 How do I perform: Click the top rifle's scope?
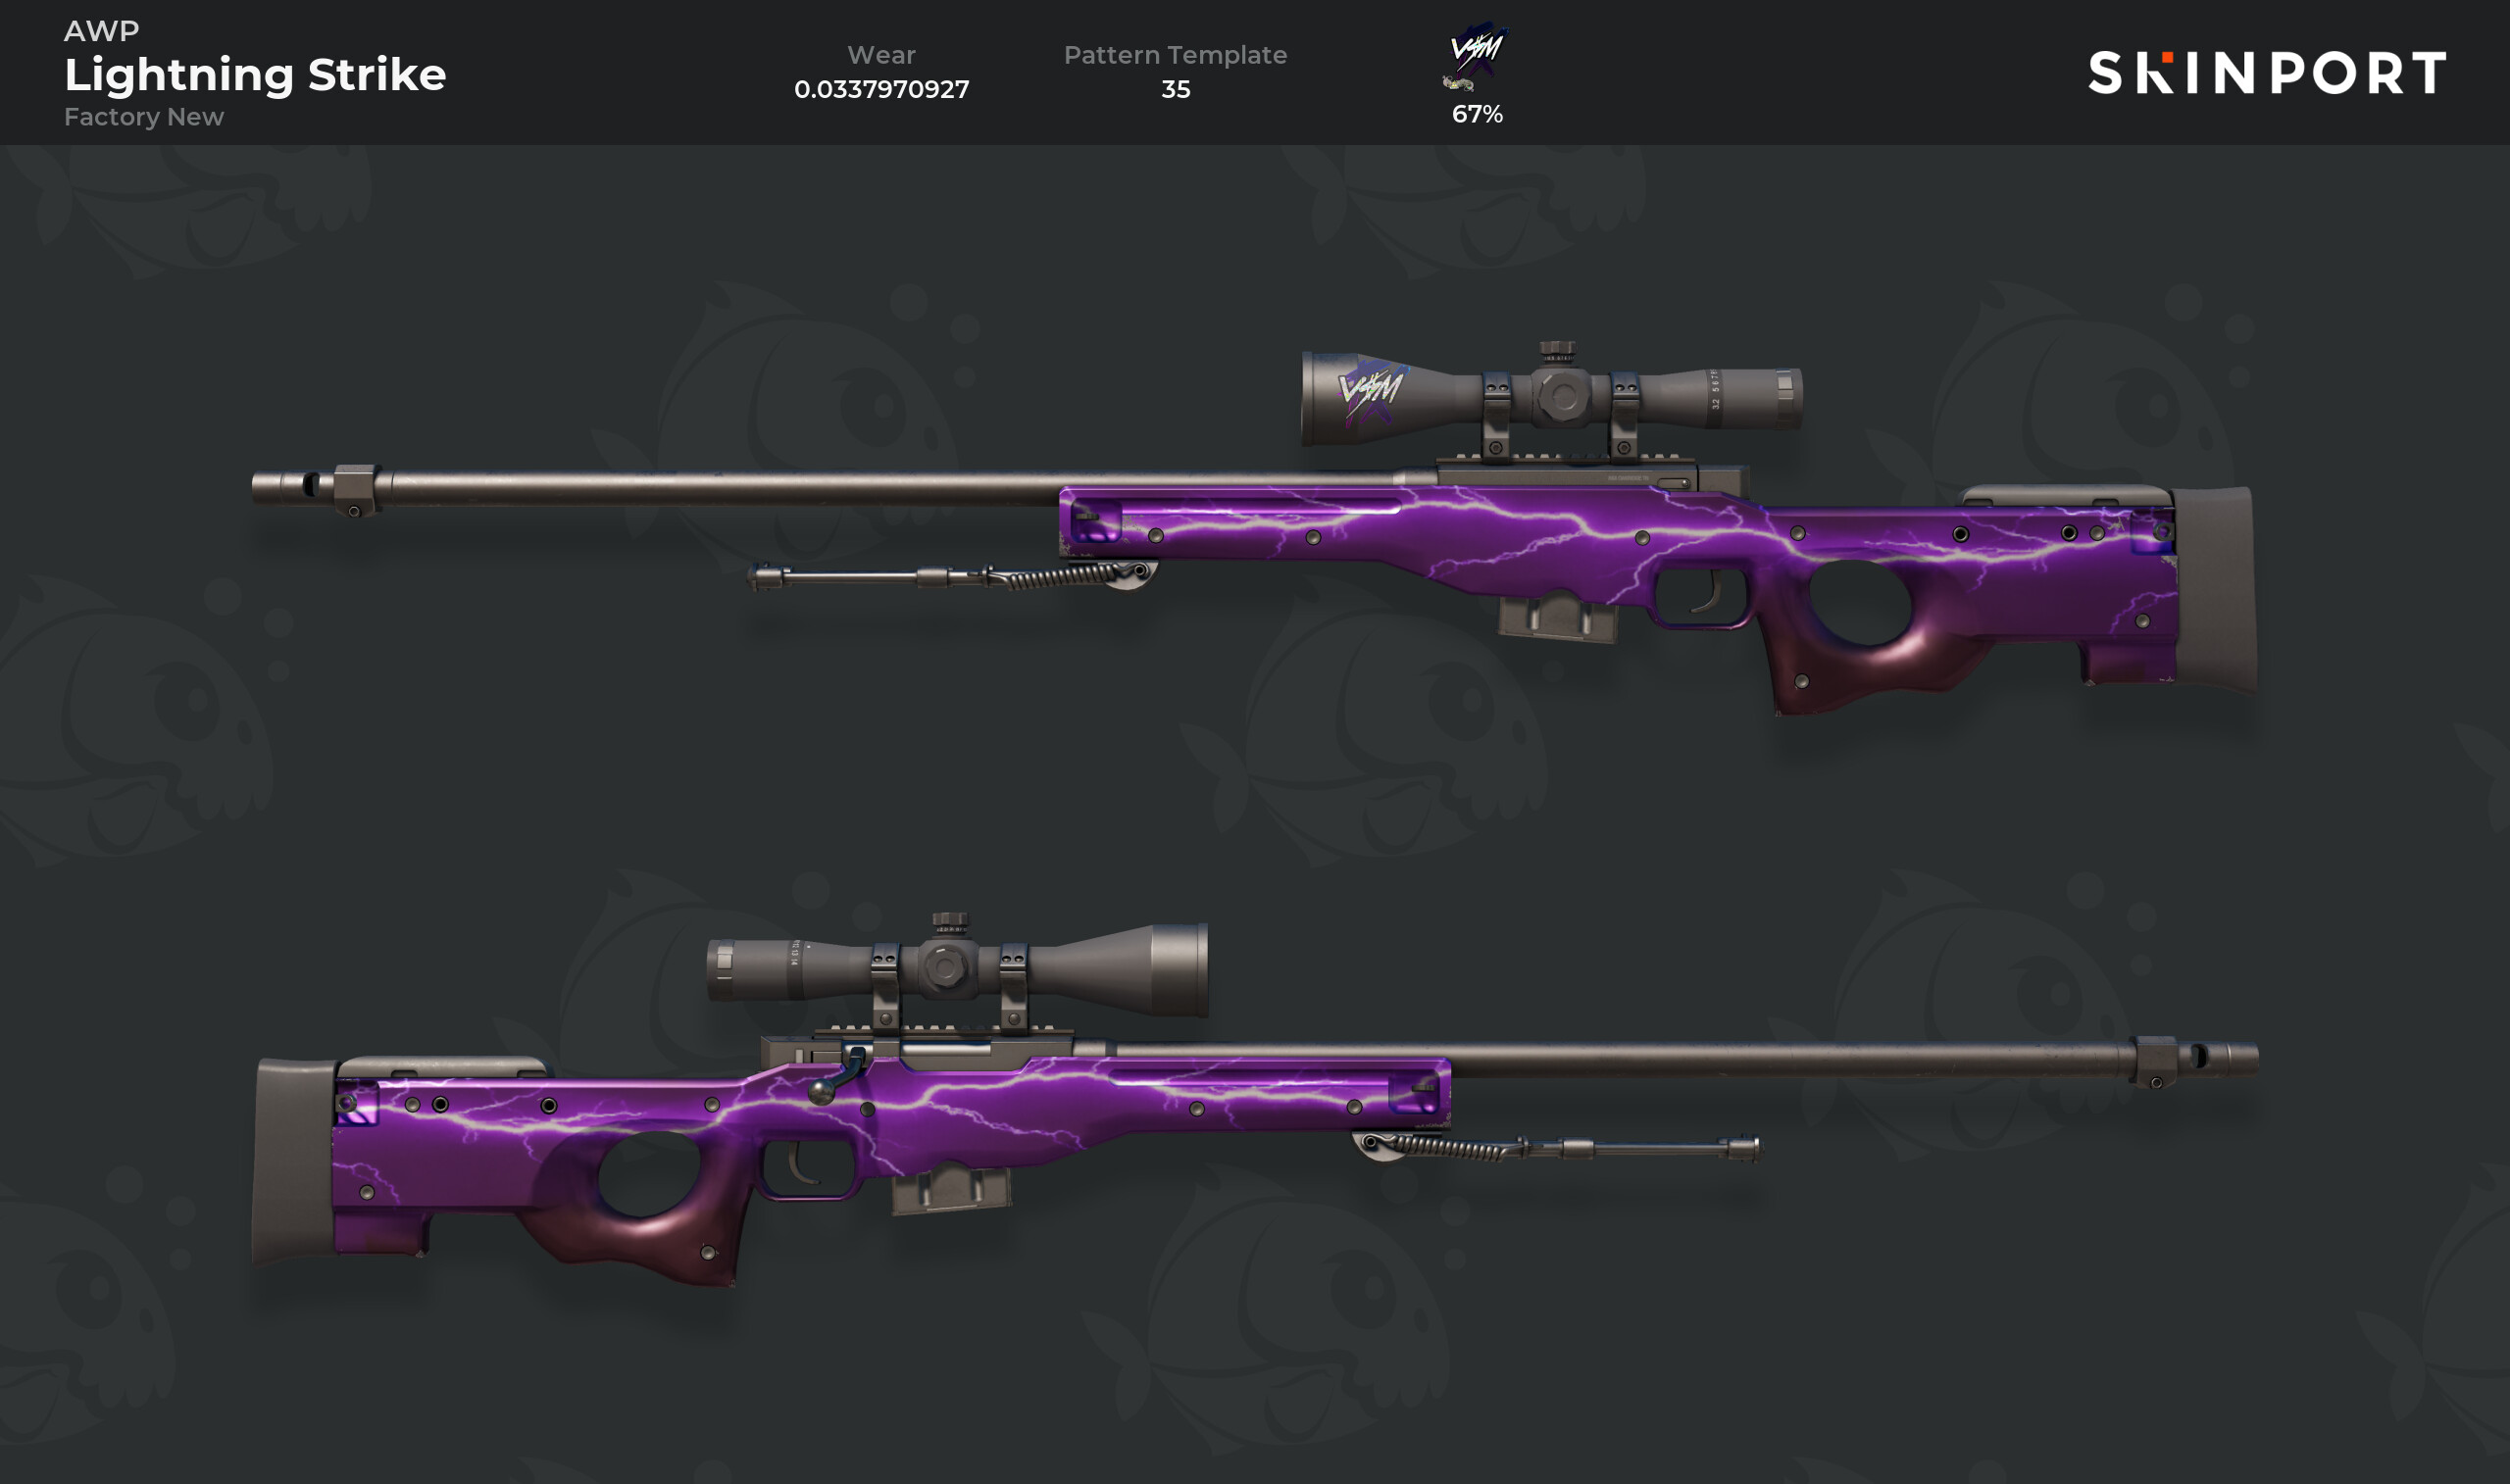click(1551, 397)
